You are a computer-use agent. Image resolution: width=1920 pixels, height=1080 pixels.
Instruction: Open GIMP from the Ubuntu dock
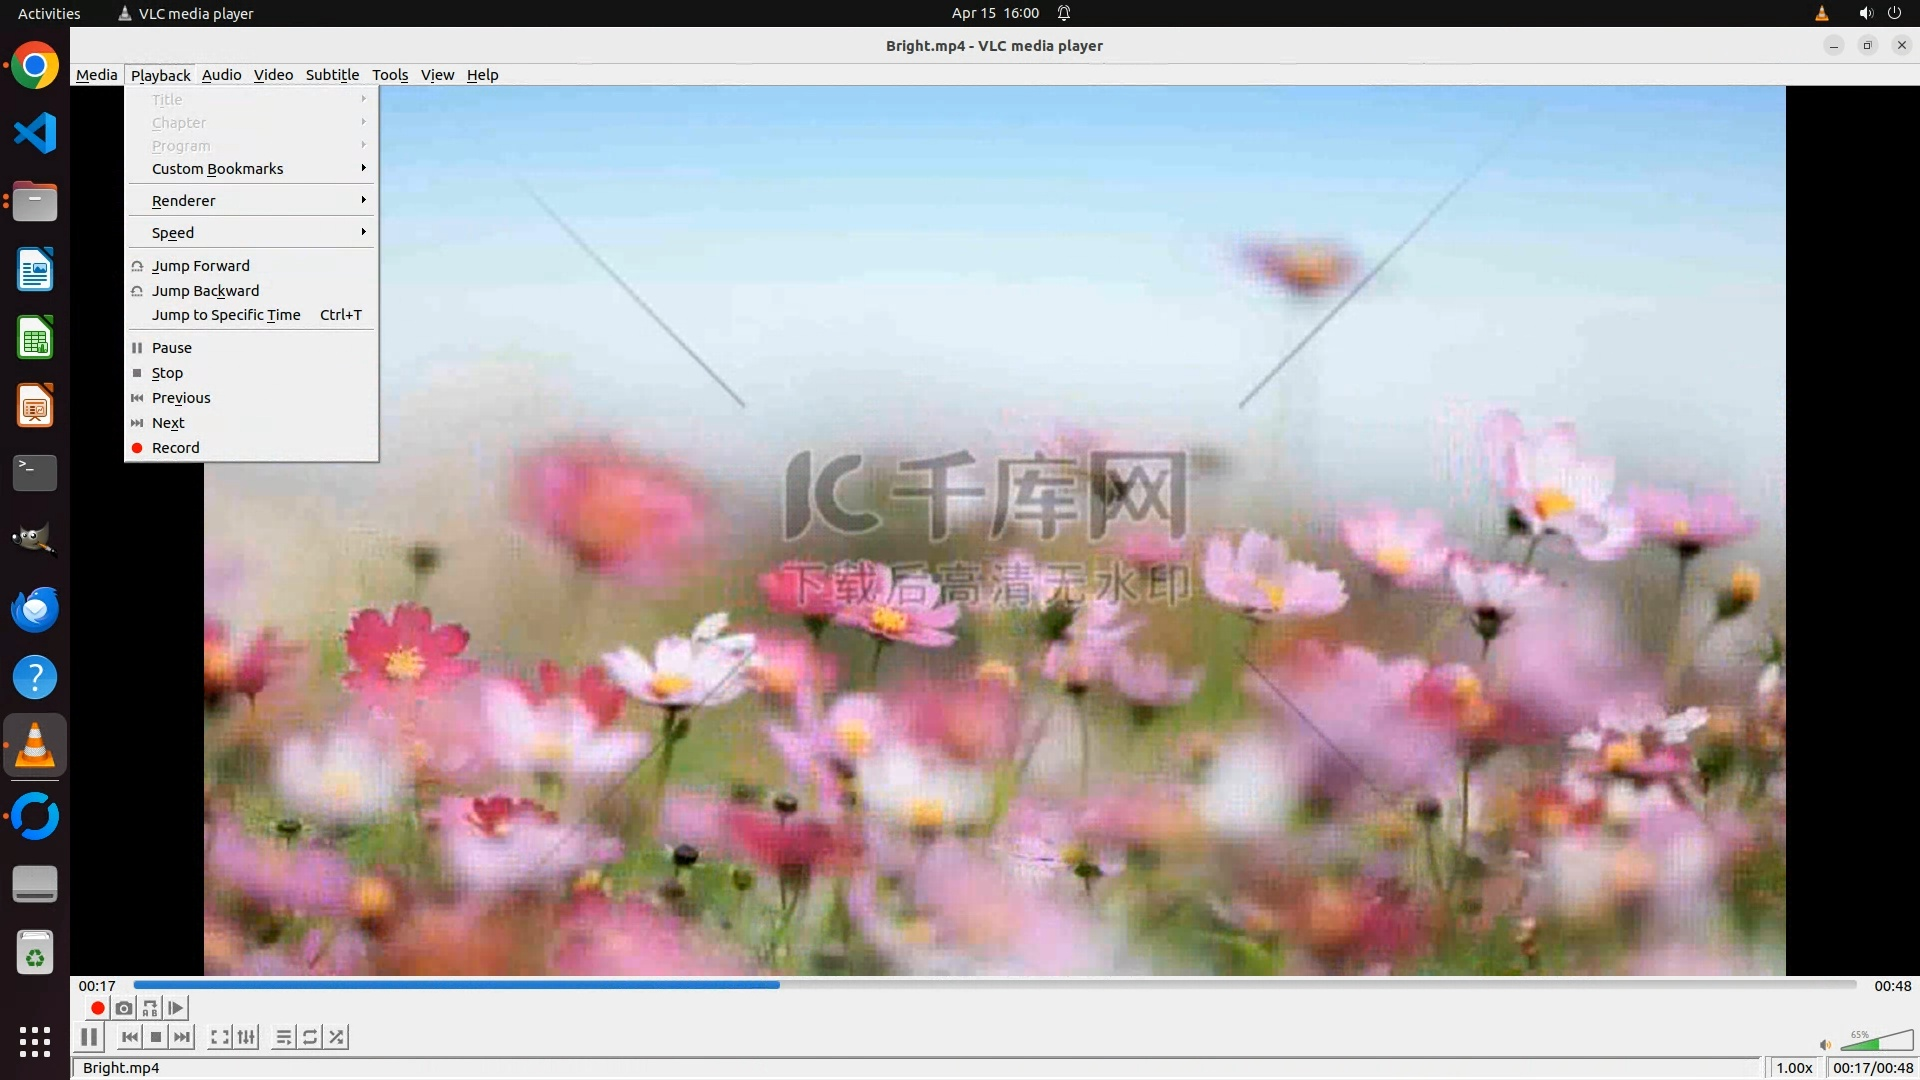(35, 541)
